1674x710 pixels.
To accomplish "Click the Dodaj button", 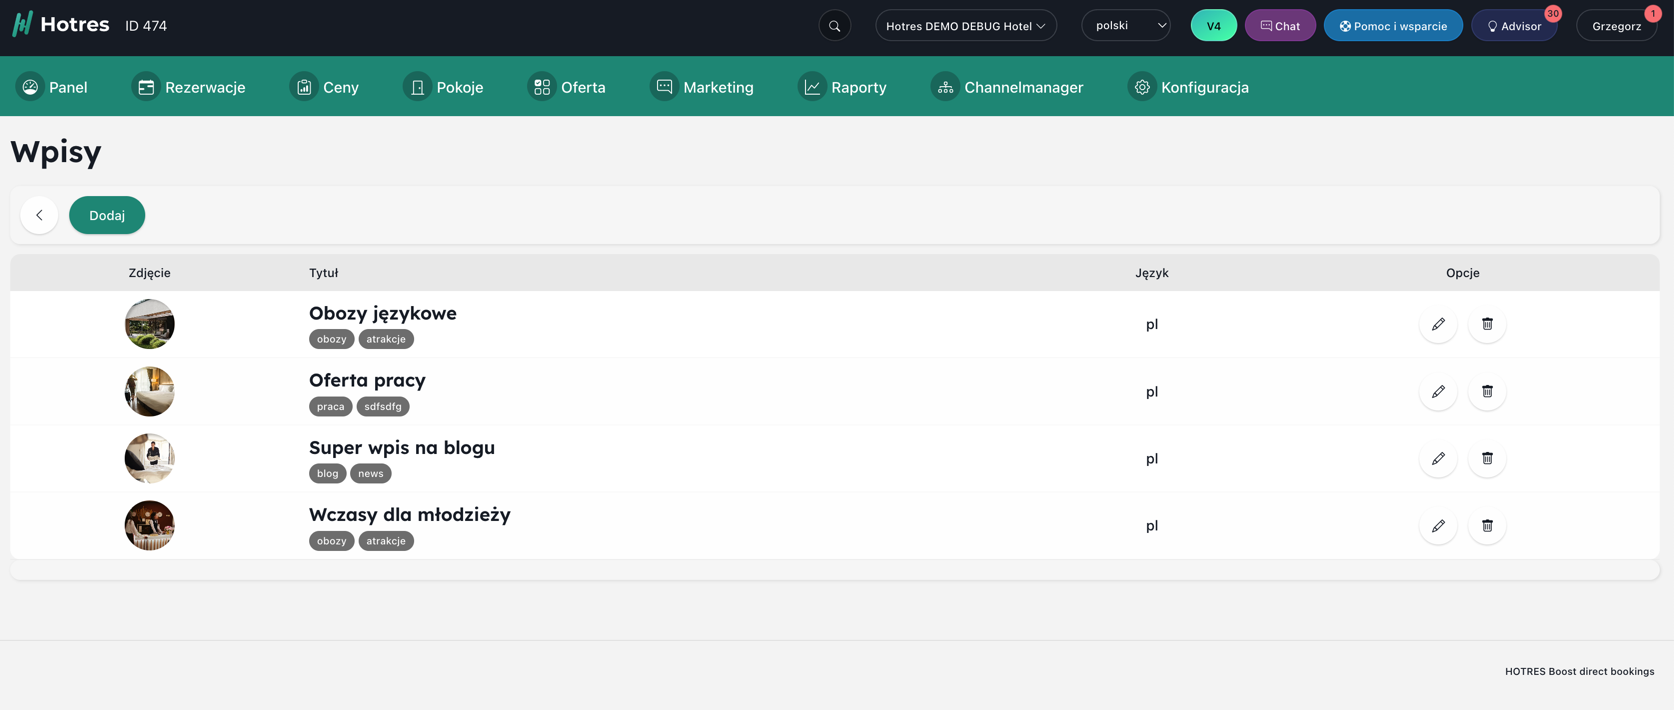I will point(107,215).
